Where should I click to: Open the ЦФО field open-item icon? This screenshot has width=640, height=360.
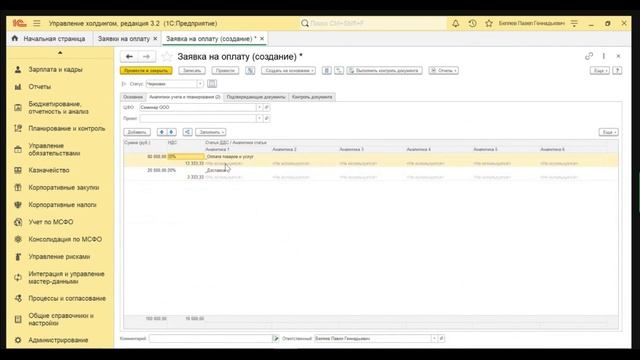(x=267, y=107)
